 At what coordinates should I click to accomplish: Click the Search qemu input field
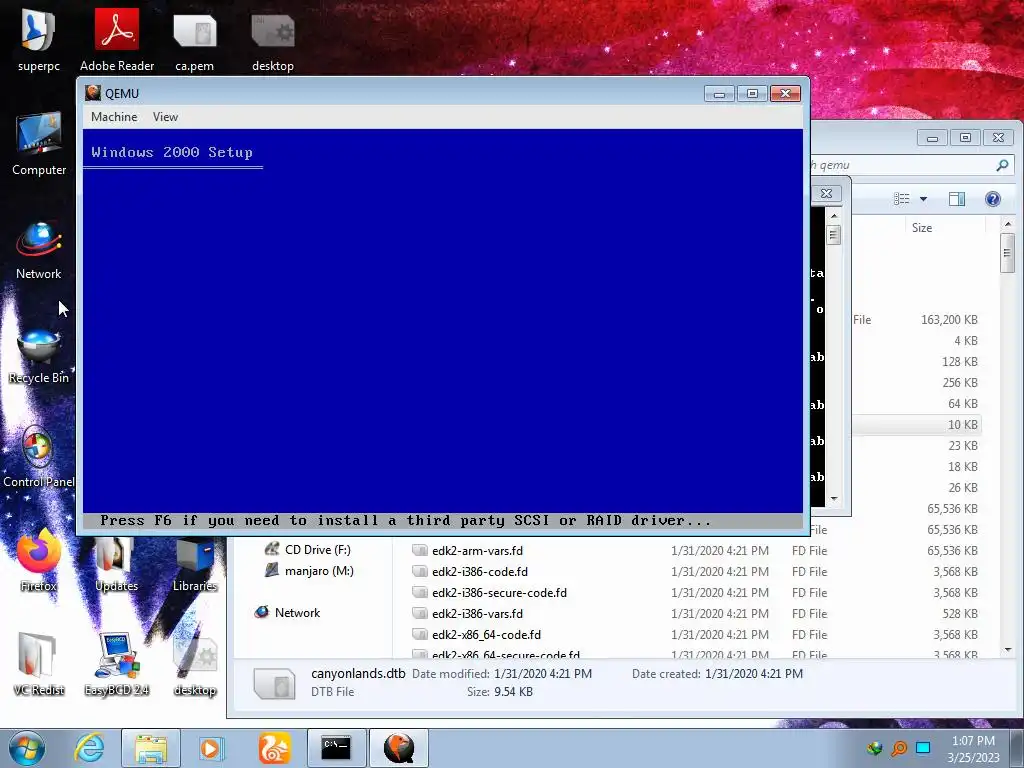[901, 165]
